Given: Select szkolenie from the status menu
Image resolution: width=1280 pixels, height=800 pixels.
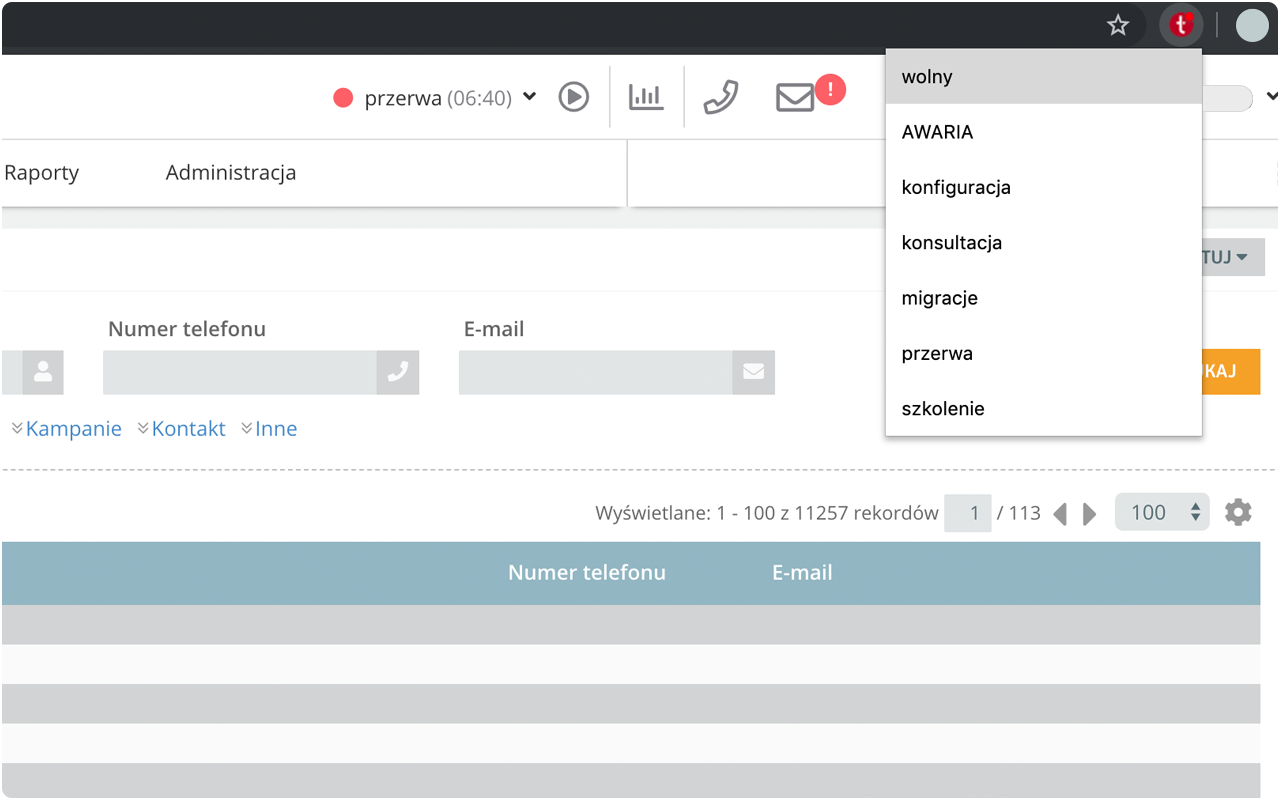Looking at the screenshot, I should (1043, 408).
